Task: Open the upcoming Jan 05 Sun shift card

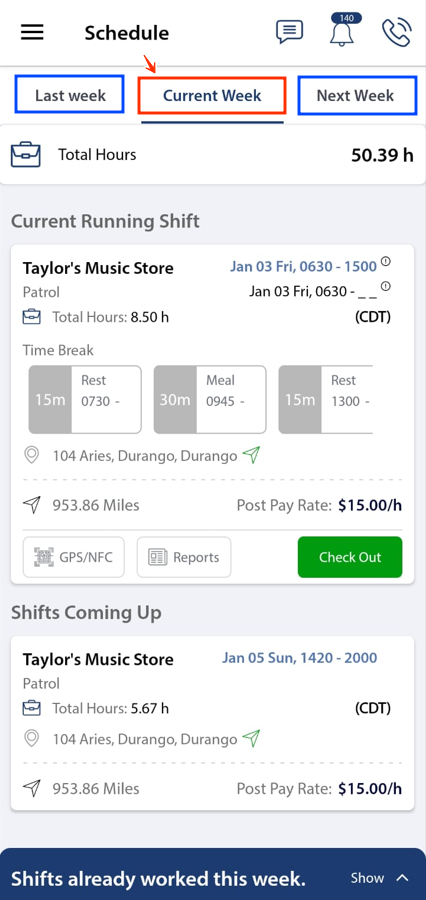Action: (x=212, y=723)
